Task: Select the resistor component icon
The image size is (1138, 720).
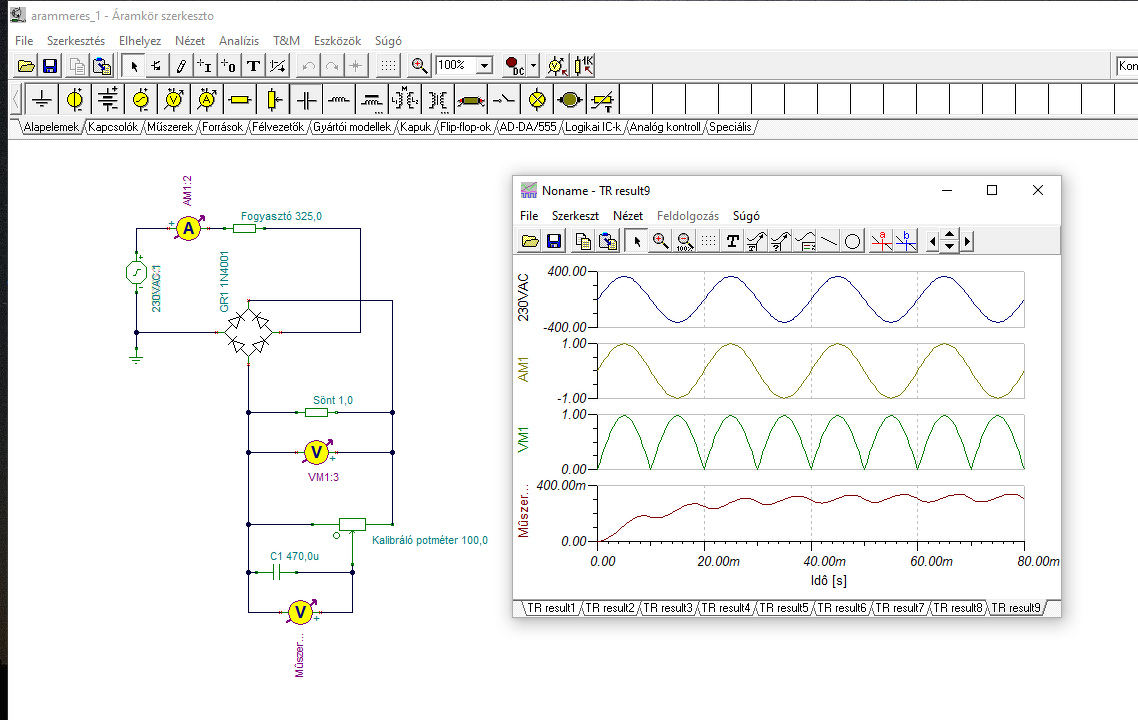Action: tap(238, 100)
